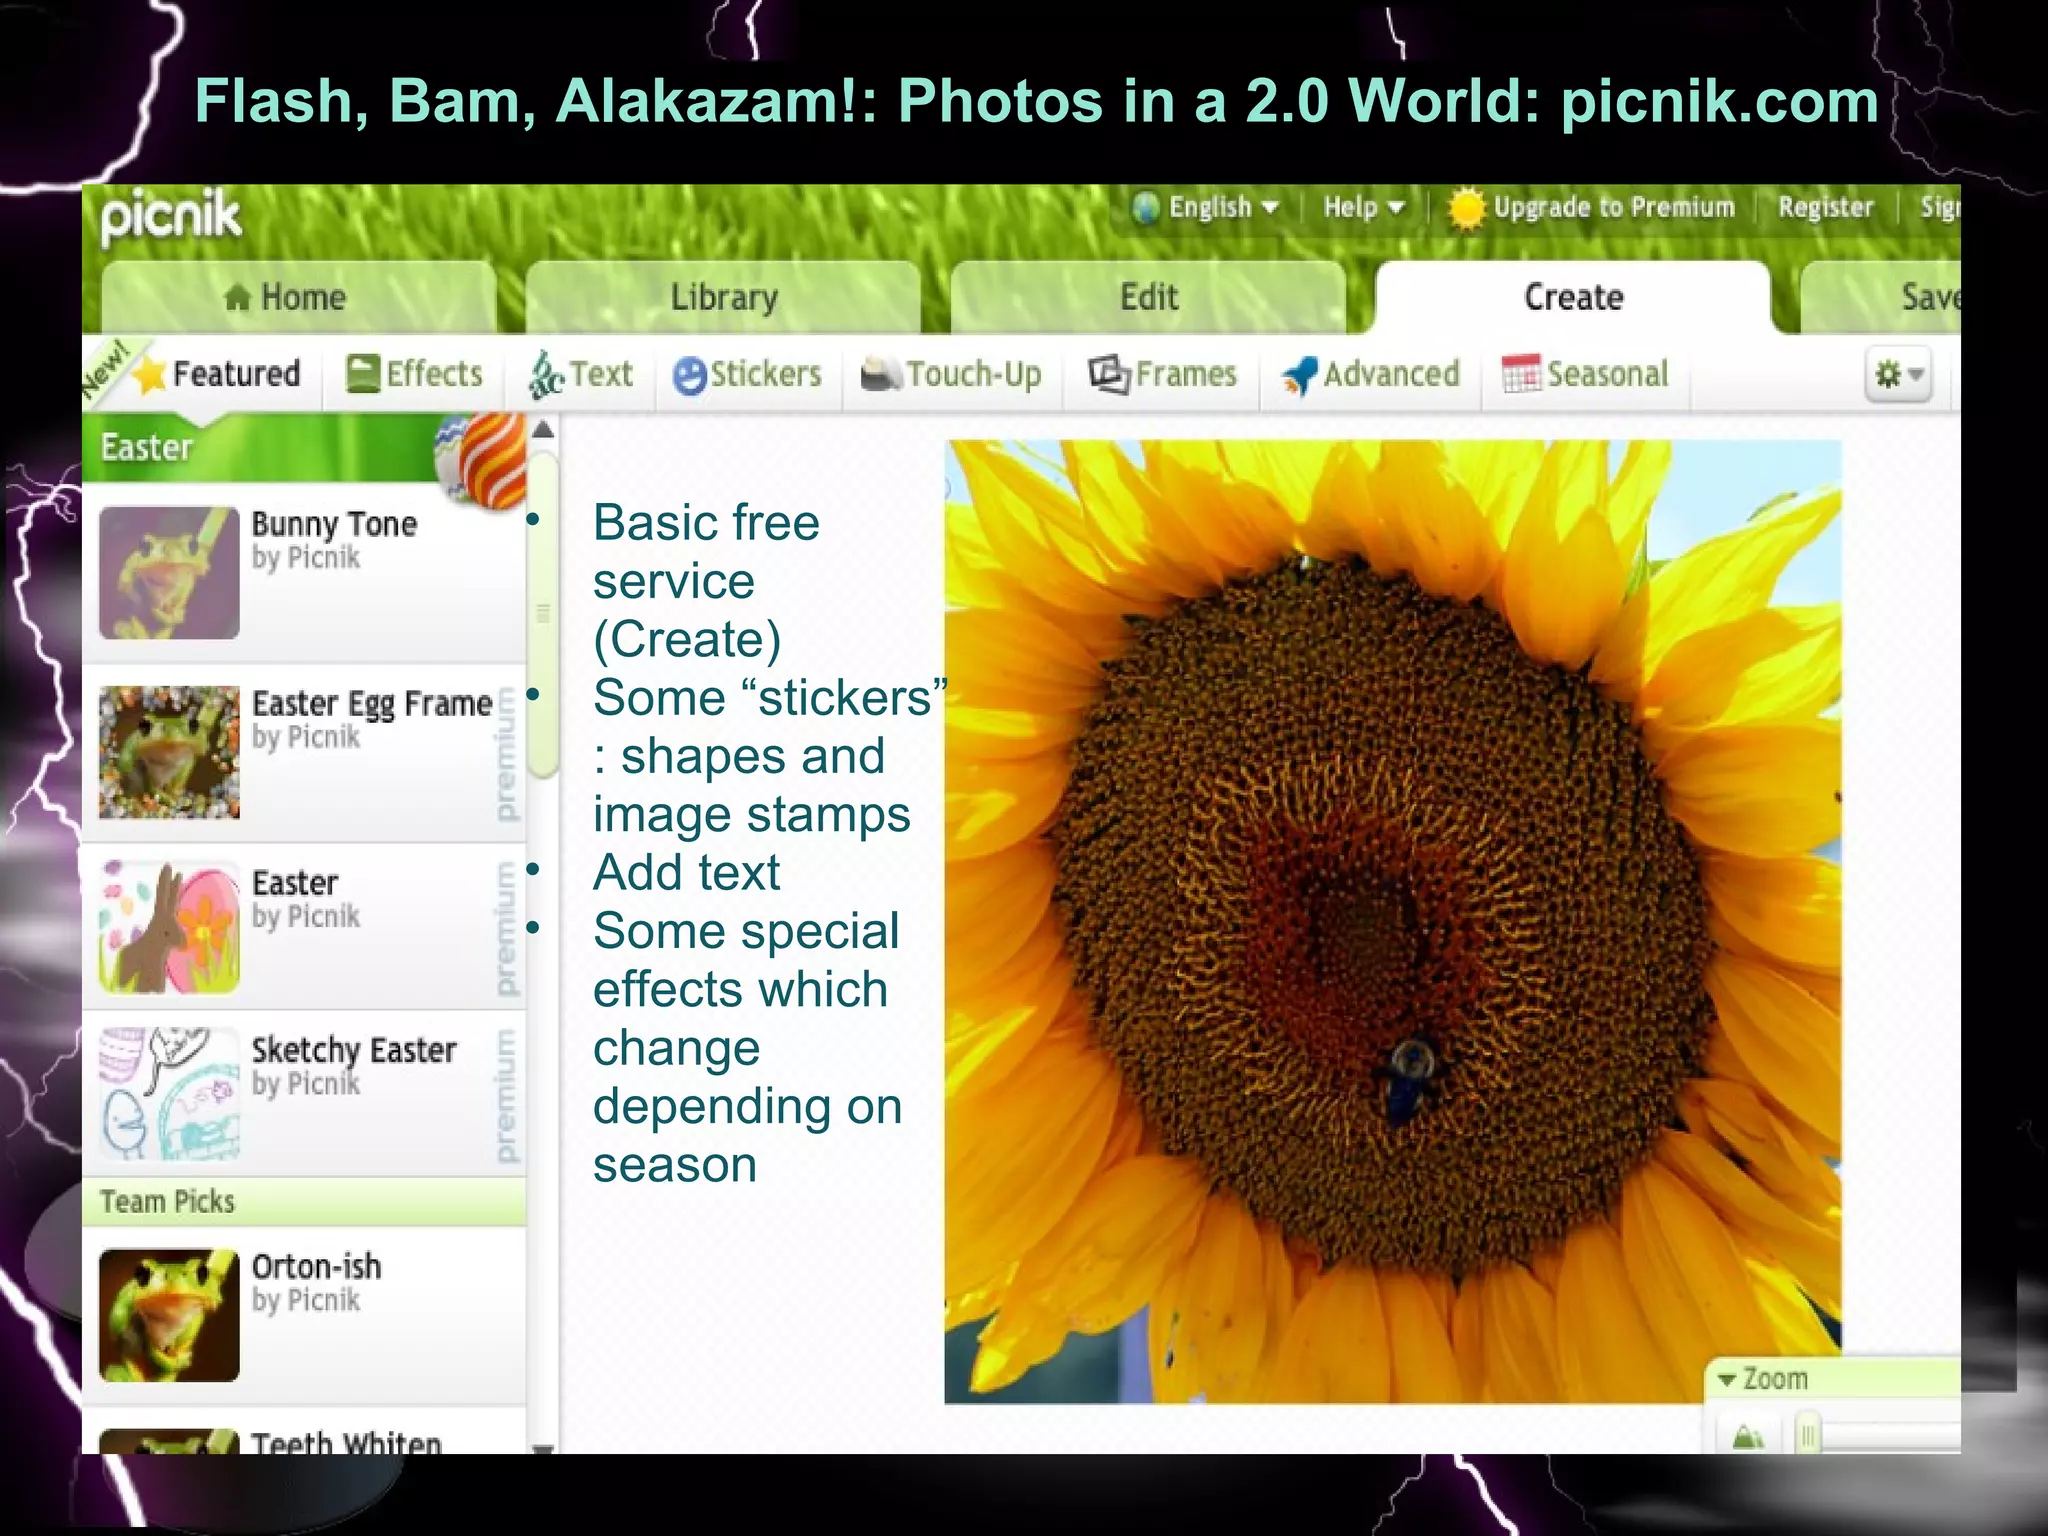Click the 'Bunny Tone' effect name
Screen dimensions: 2048x1536
(334, 524)
